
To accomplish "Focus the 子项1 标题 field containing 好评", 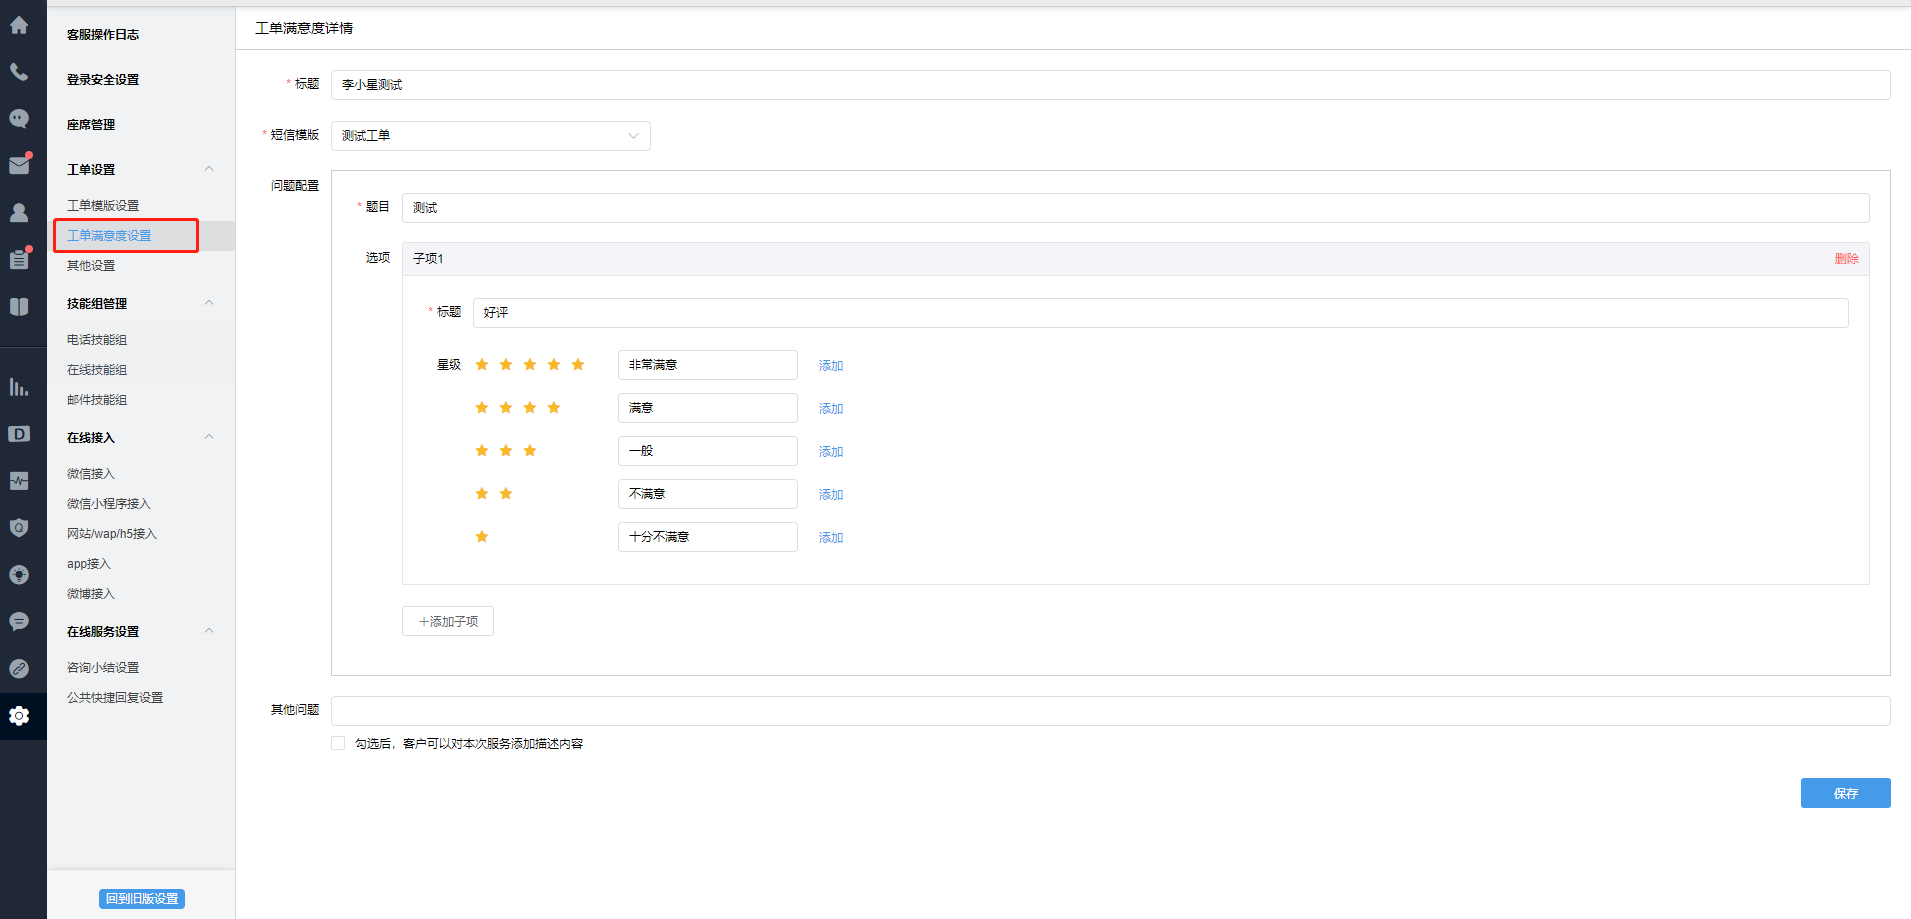I will click(1160, 313).
